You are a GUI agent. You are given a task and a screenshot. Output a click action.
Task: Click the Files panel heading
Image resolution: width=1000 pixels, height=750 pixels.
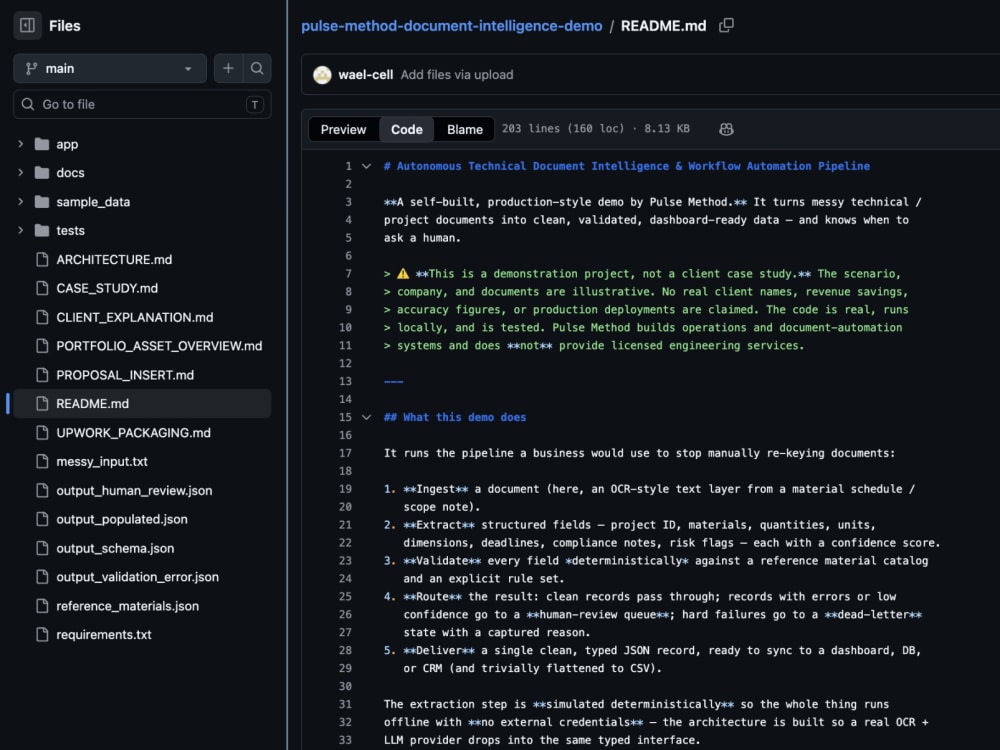pyautogui.click(x=64, y=26)
